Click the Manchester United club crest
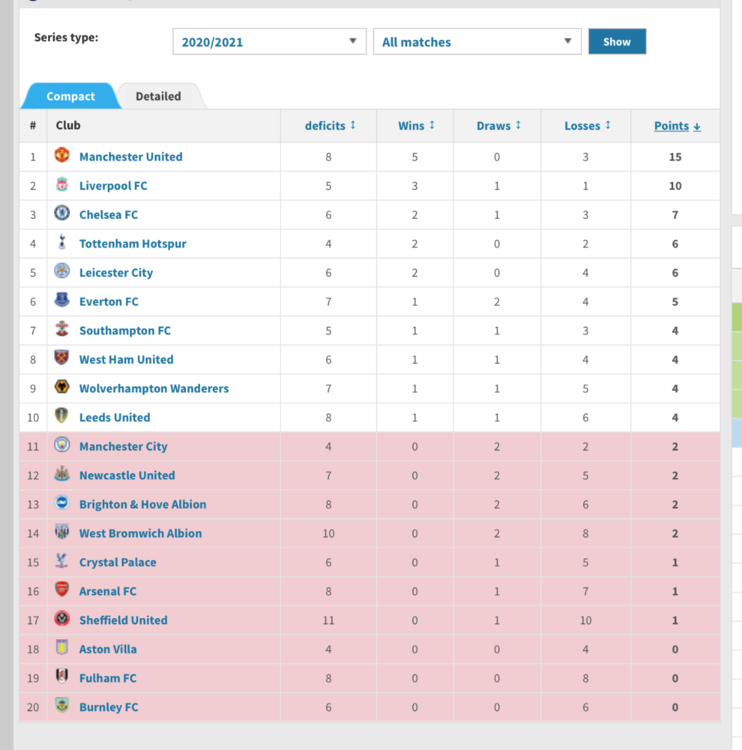 [62, 155]
